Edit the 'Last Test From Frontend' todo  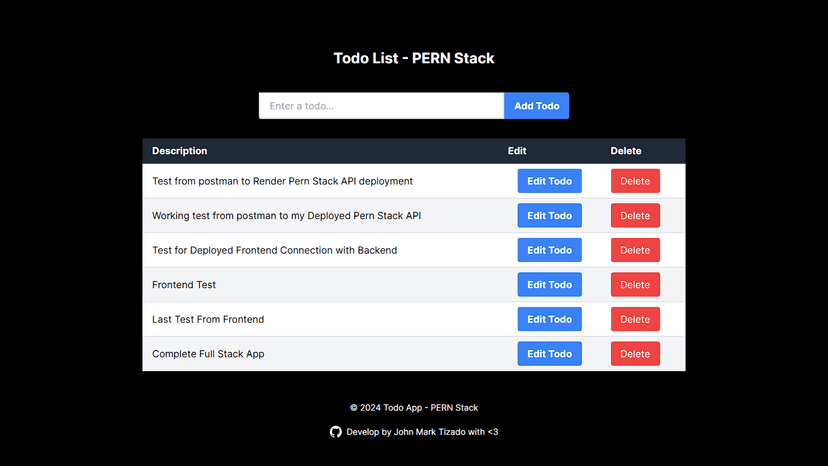pos(549,319)
